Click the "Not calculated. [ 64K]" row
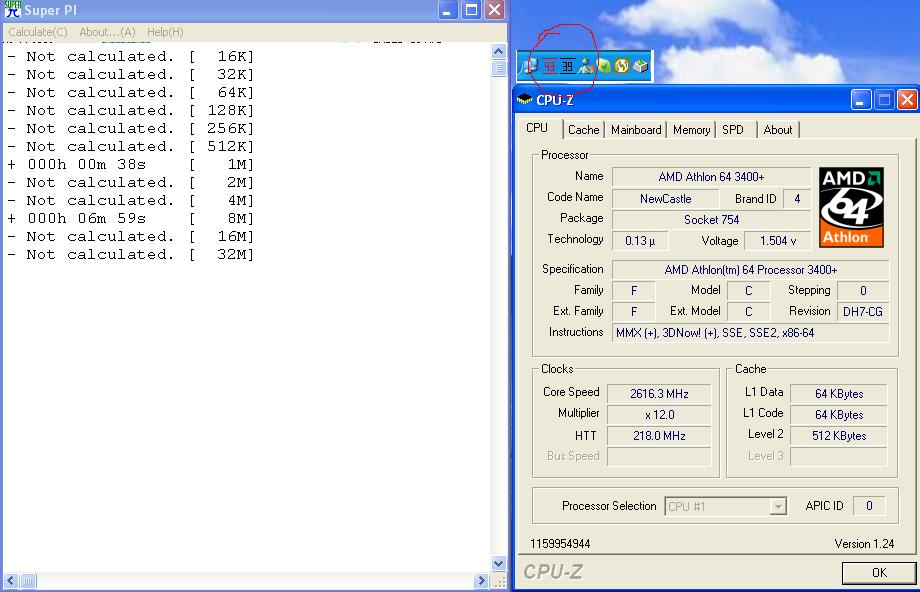This screenshot has height=592, width=920. tap(131, 93)
